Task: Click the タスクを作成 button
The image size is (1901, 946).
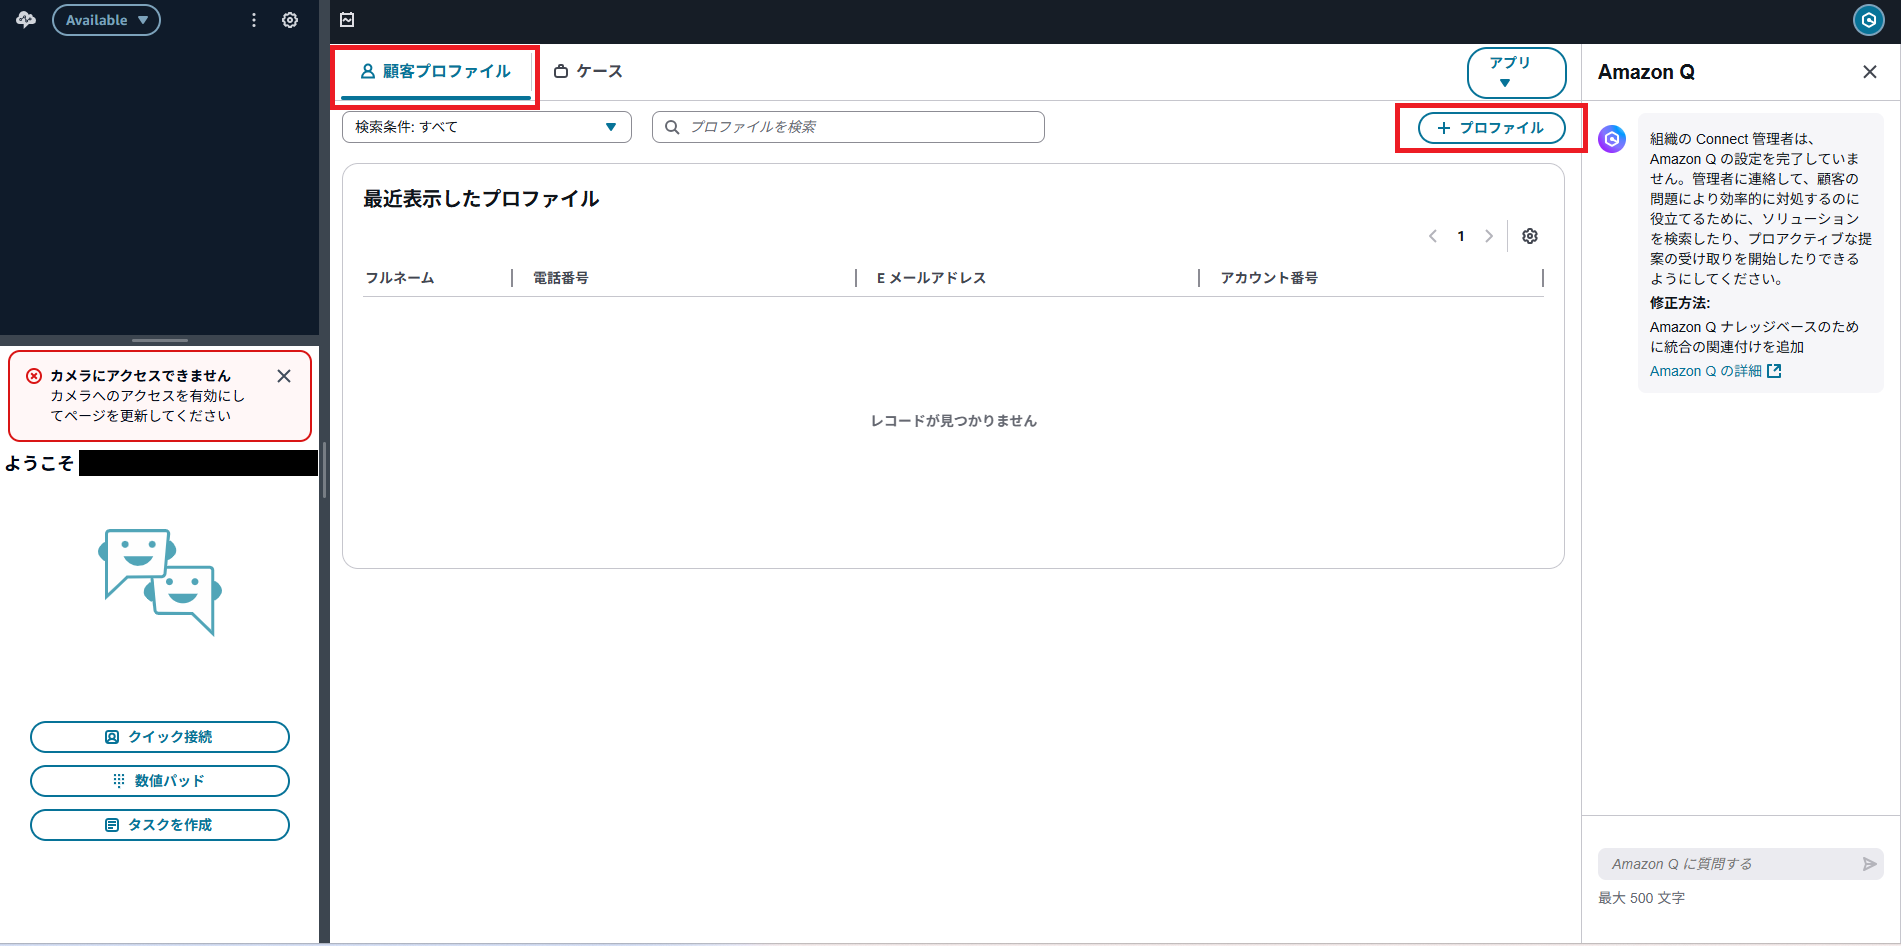Action: pyautogui.click(x=160, y=825)
